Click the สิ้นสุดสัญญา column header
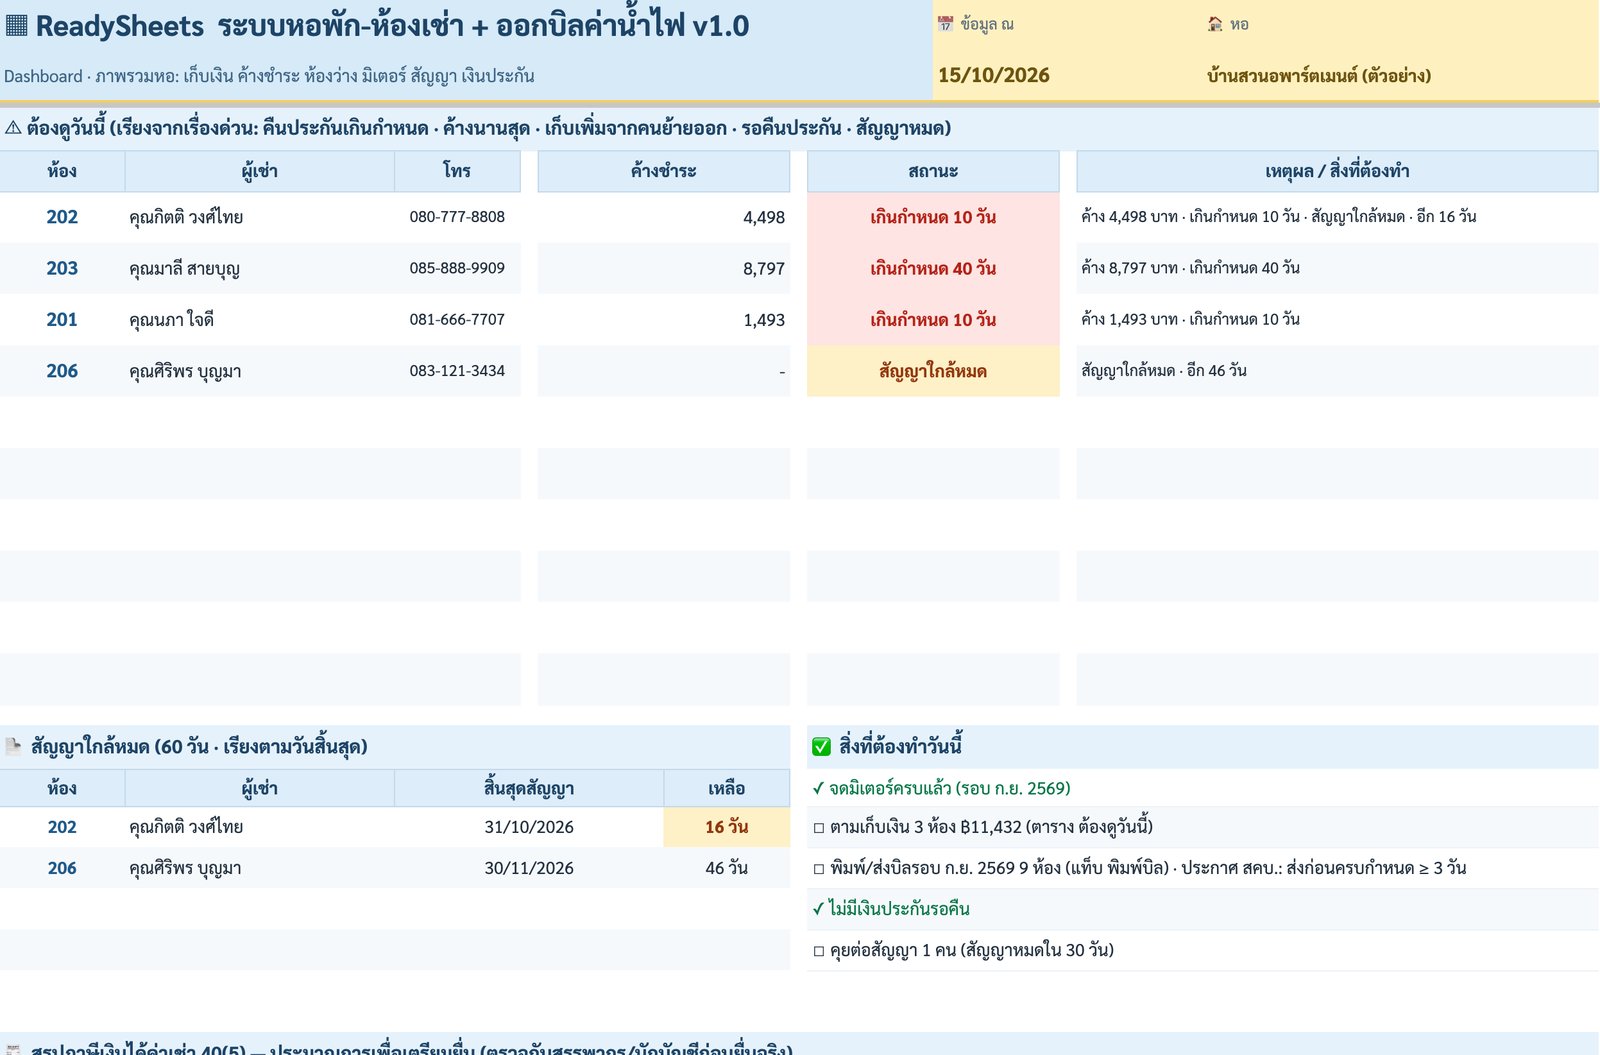The image size is (1600, 1055). 529,788
